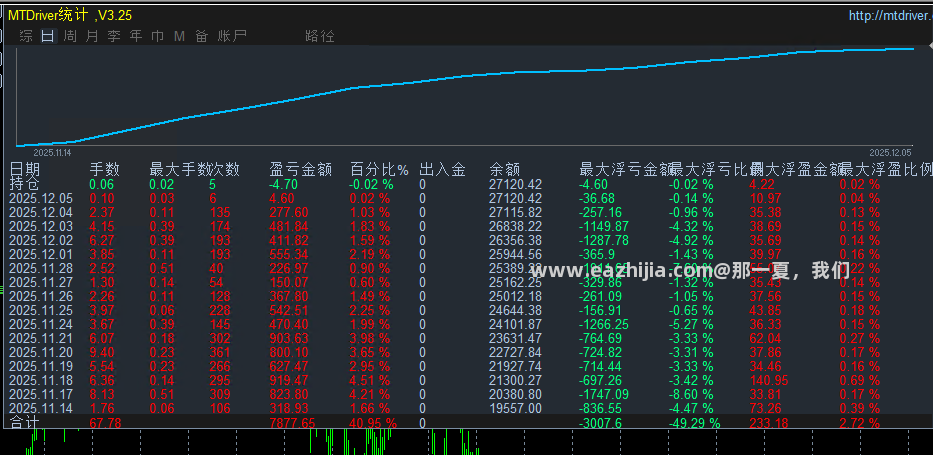Click max floating profit 140.95
Viewport: 933px width, 455px height.
pos(769,380)
